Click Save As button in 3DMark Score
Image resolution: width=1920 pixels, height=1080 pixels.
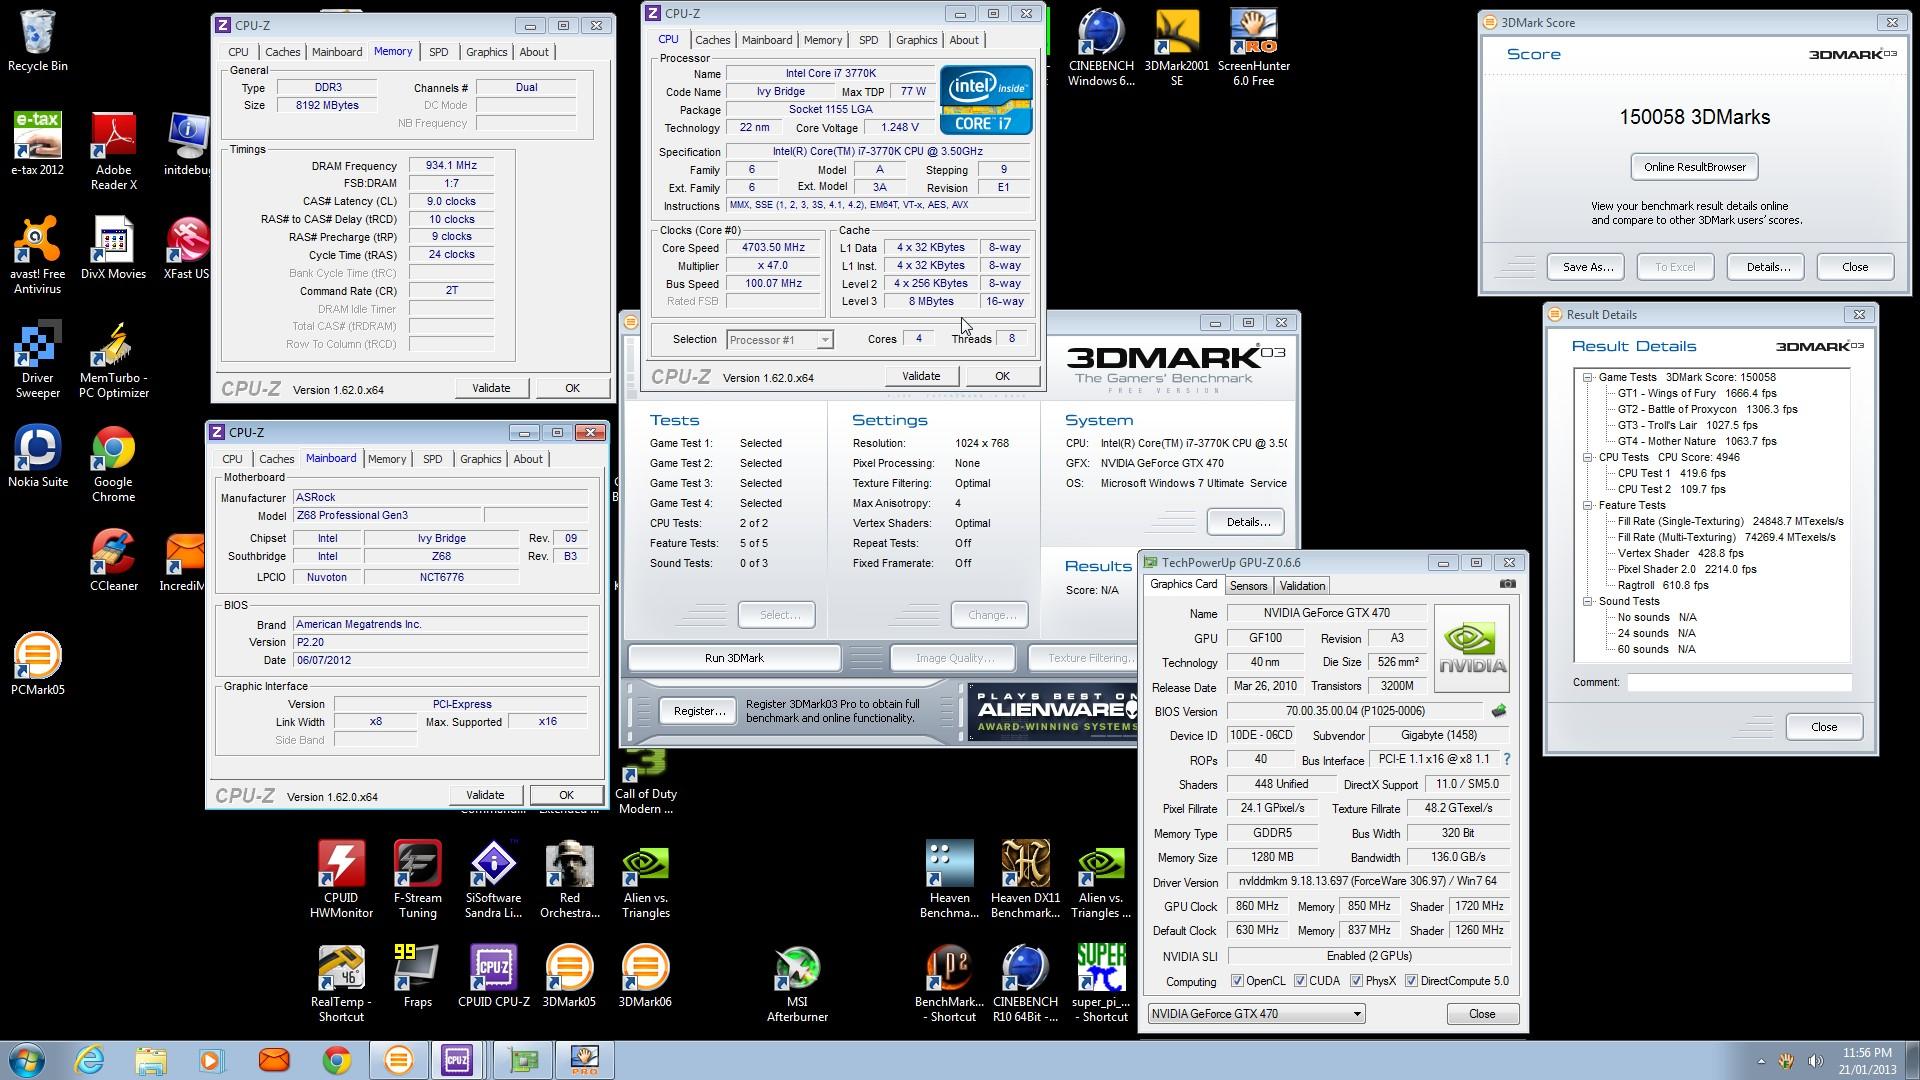coord(1587,267)
